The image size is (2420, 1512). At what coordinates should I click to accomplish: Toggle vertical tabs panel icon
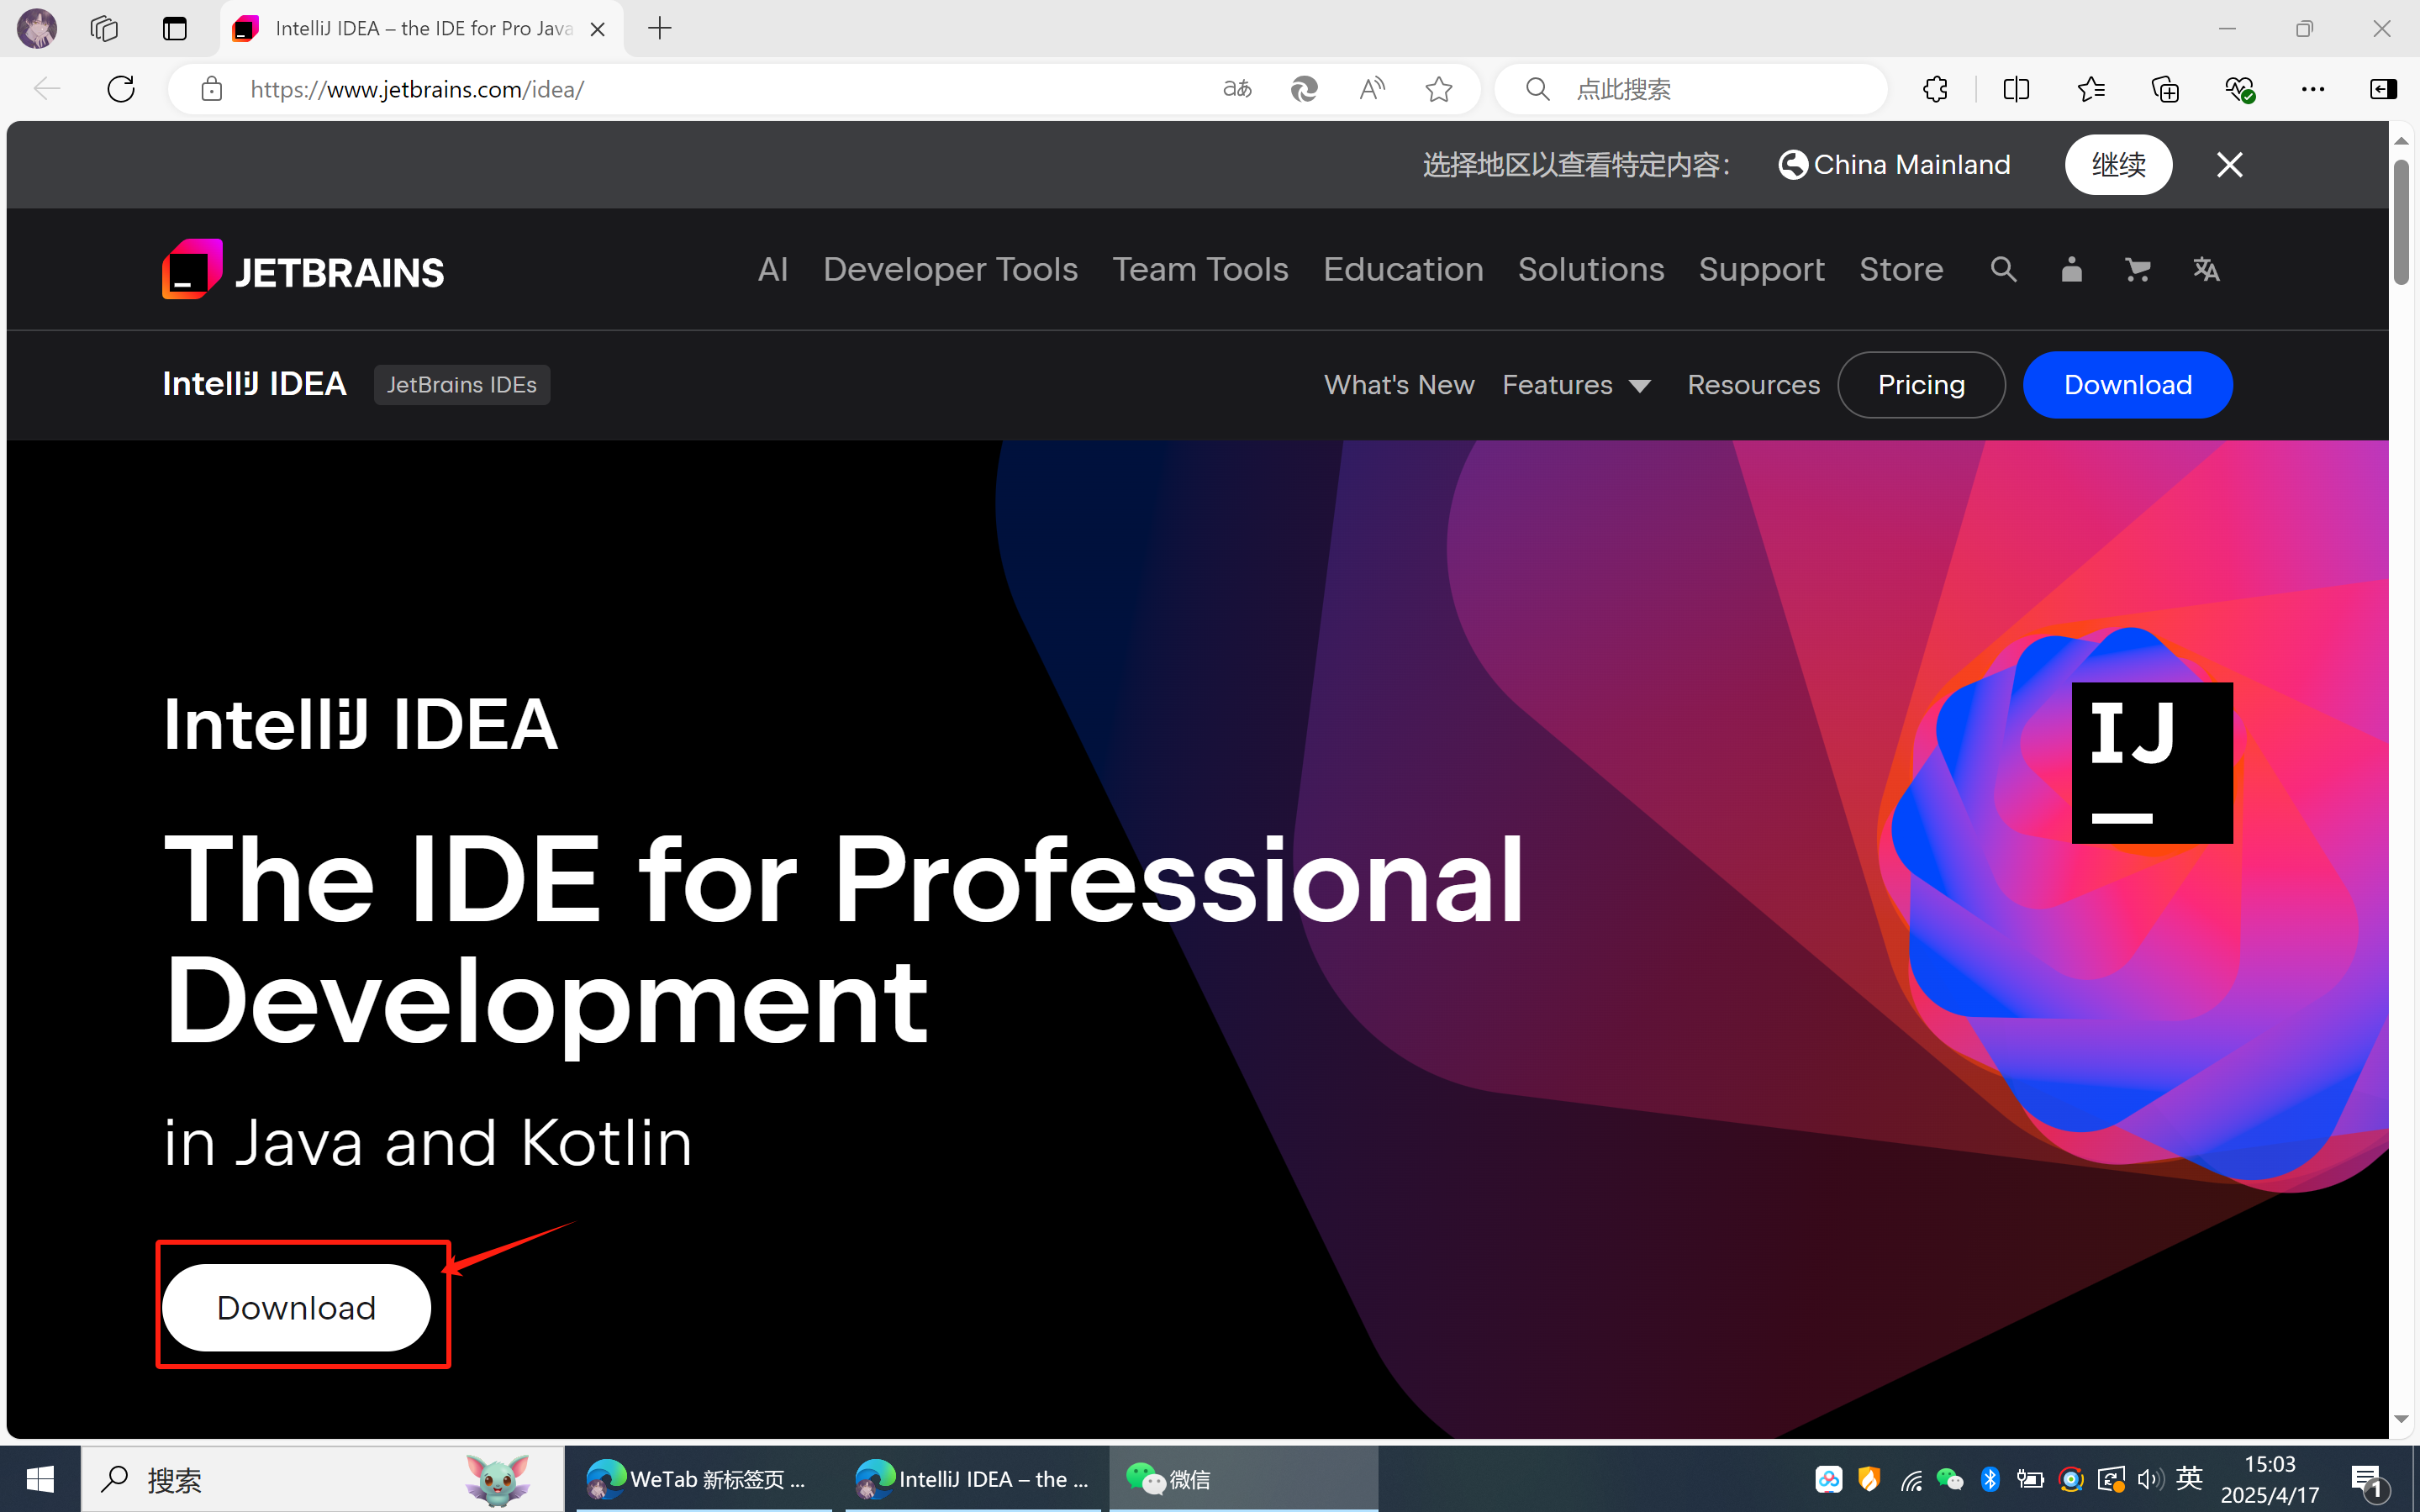click(175, 29)
